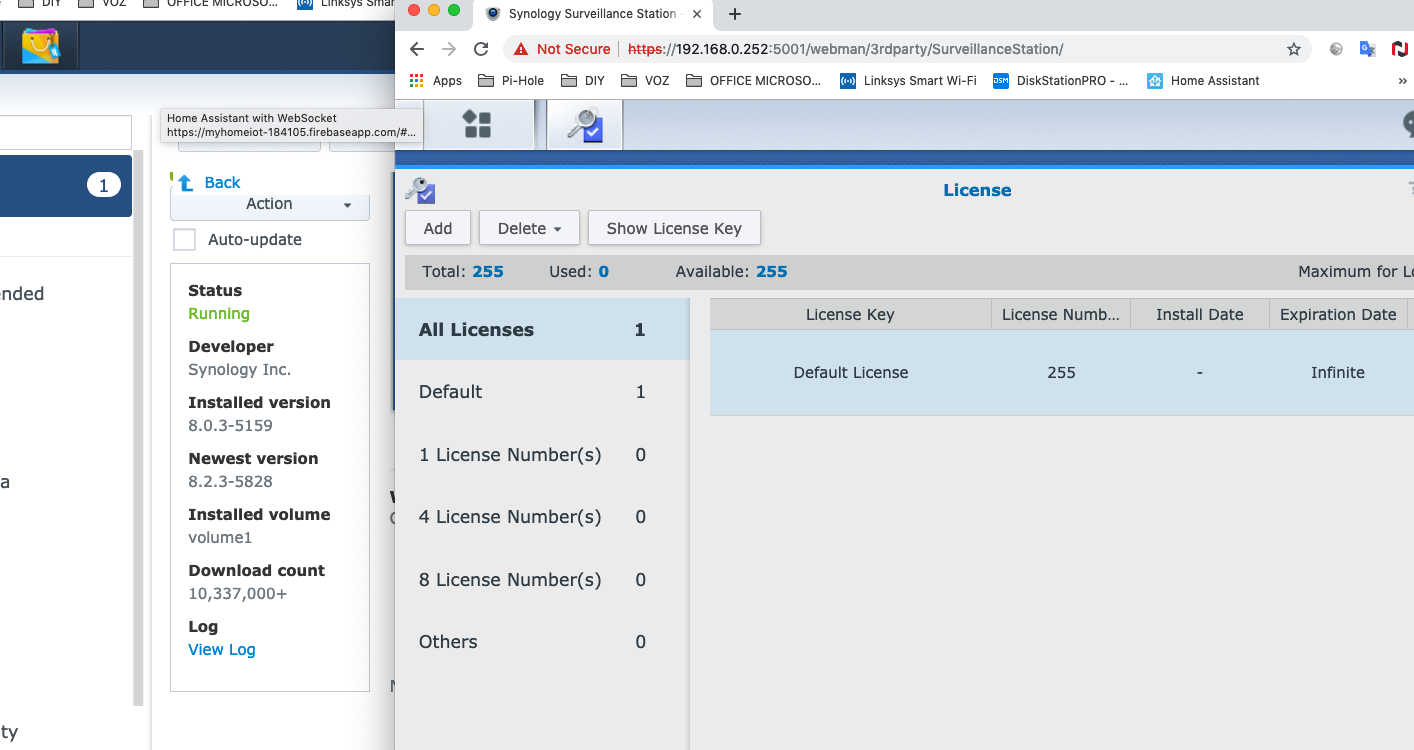Open Surveillance Station main menu grid icon
Image resolution: width=1414 pixels, height=750 pixels.
[477, 125]
